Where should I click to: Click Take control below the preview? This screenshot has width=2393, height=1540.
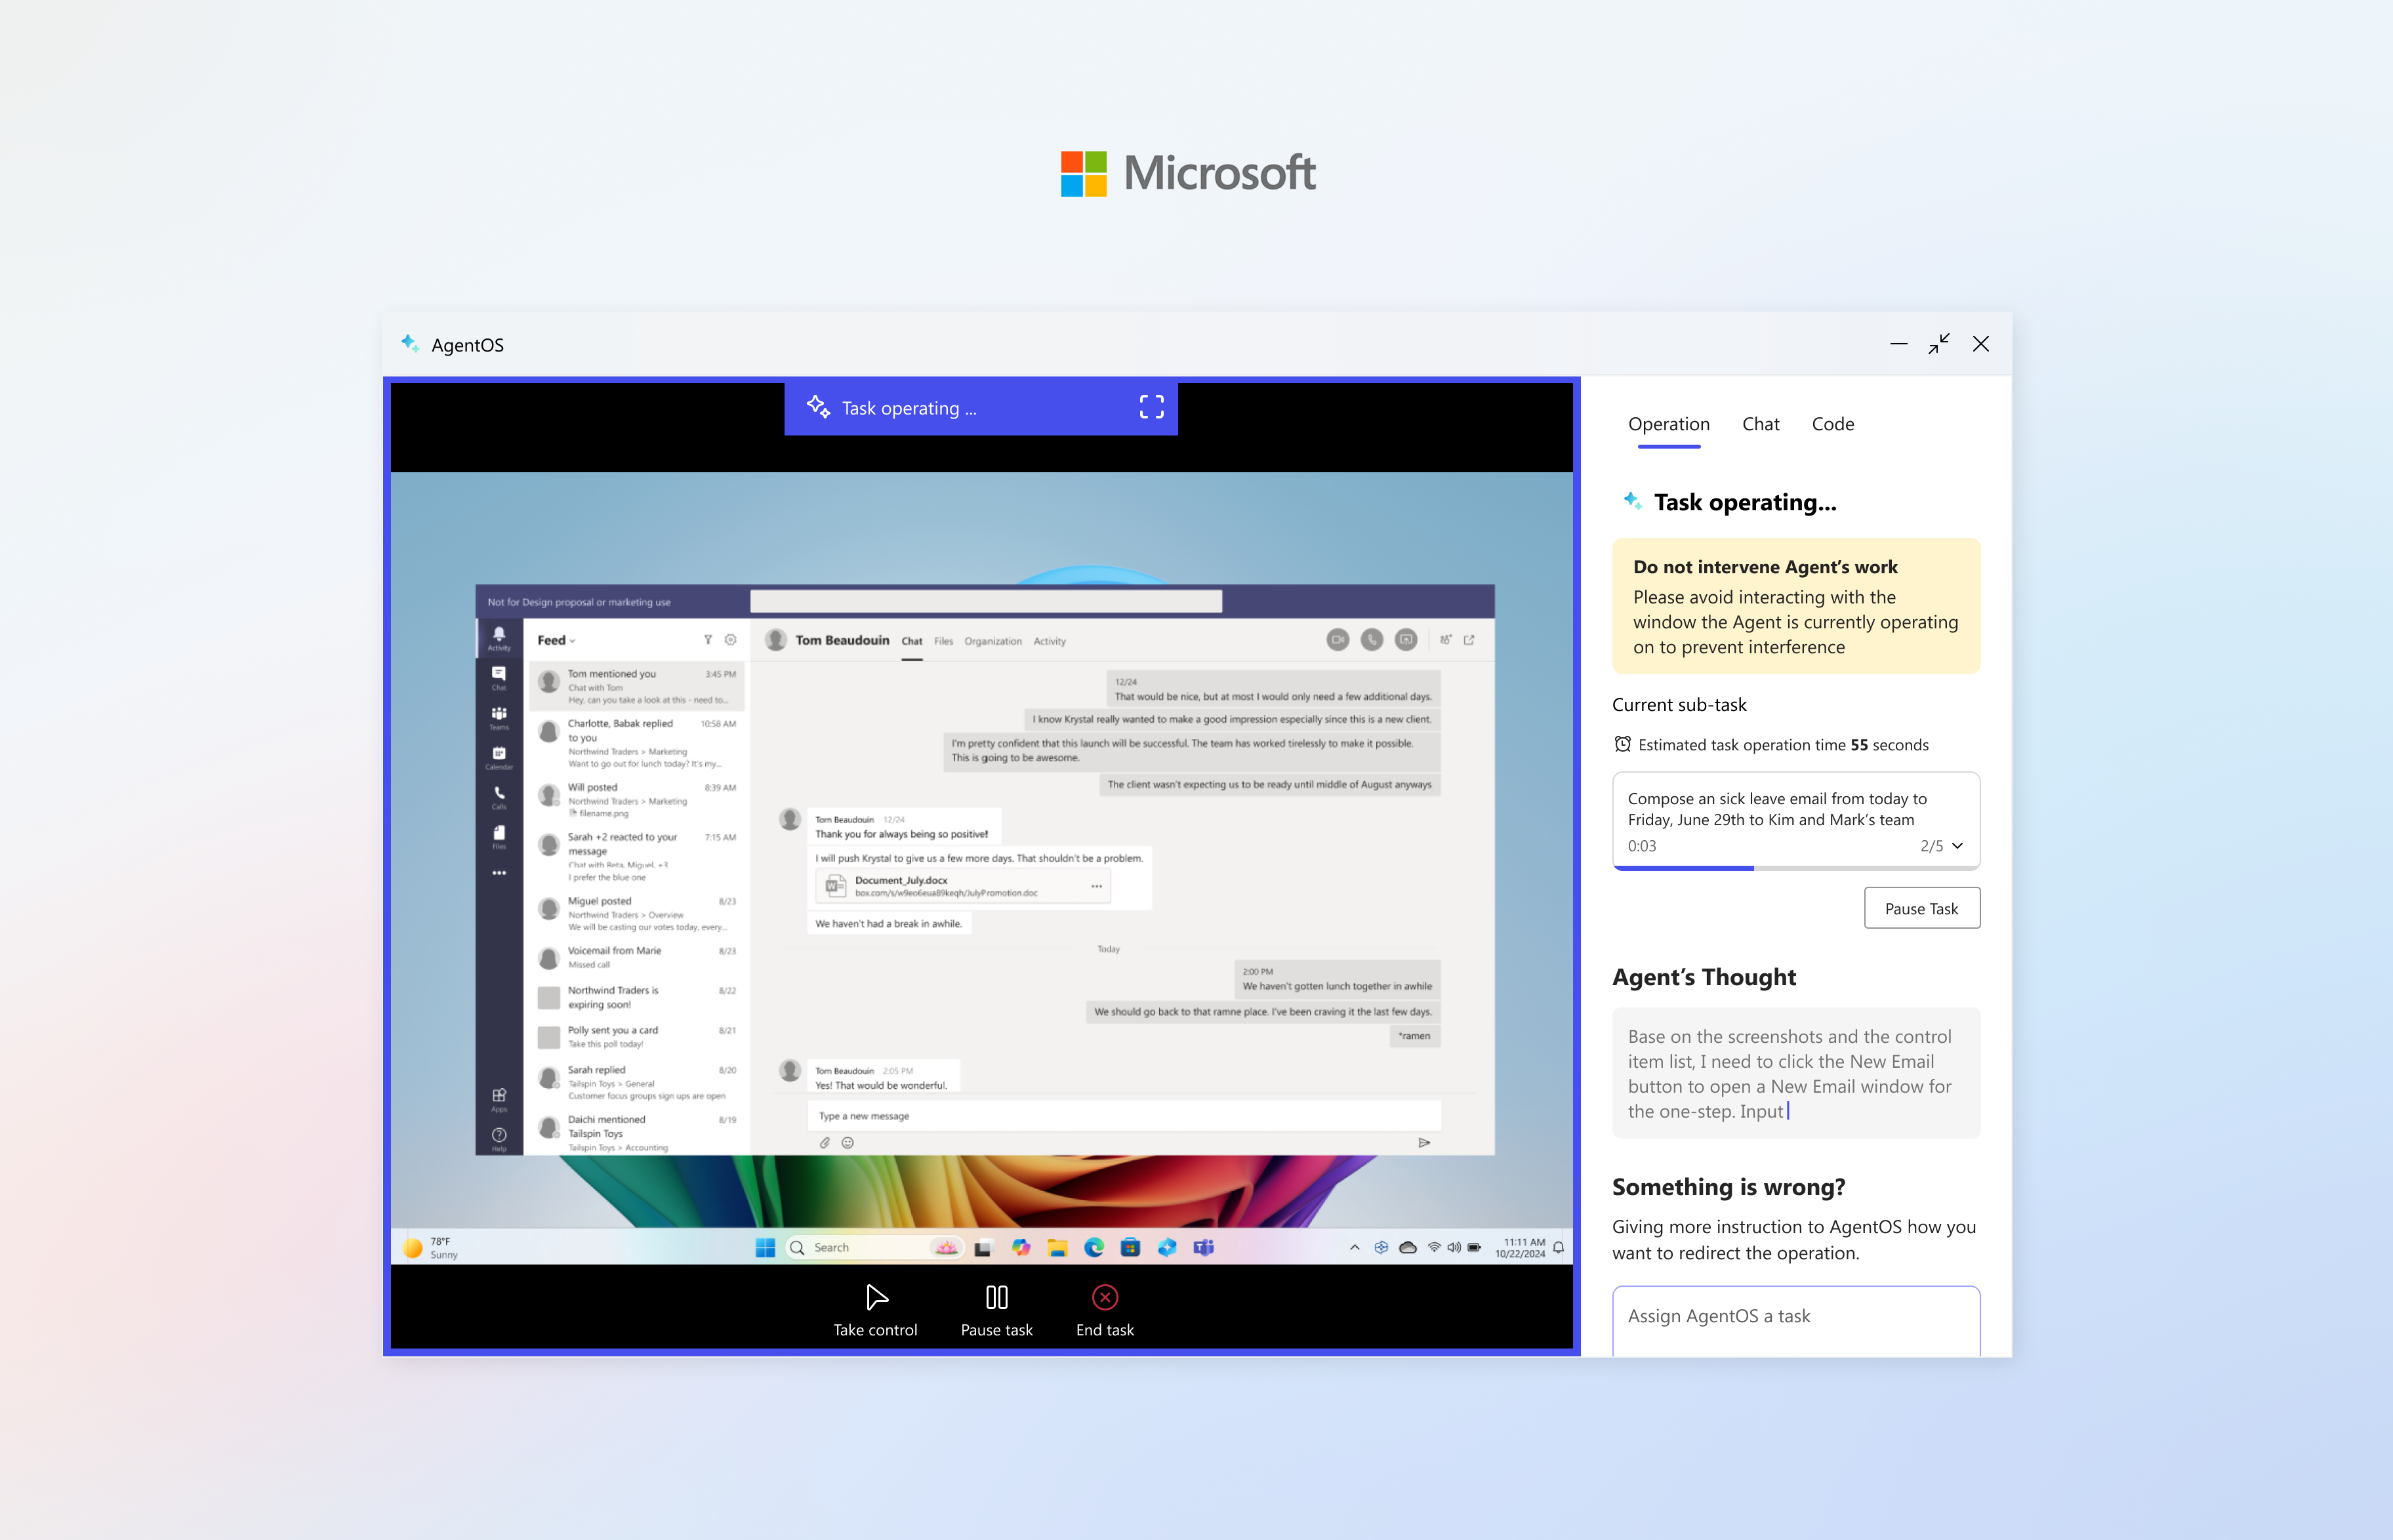point(875,1311)
